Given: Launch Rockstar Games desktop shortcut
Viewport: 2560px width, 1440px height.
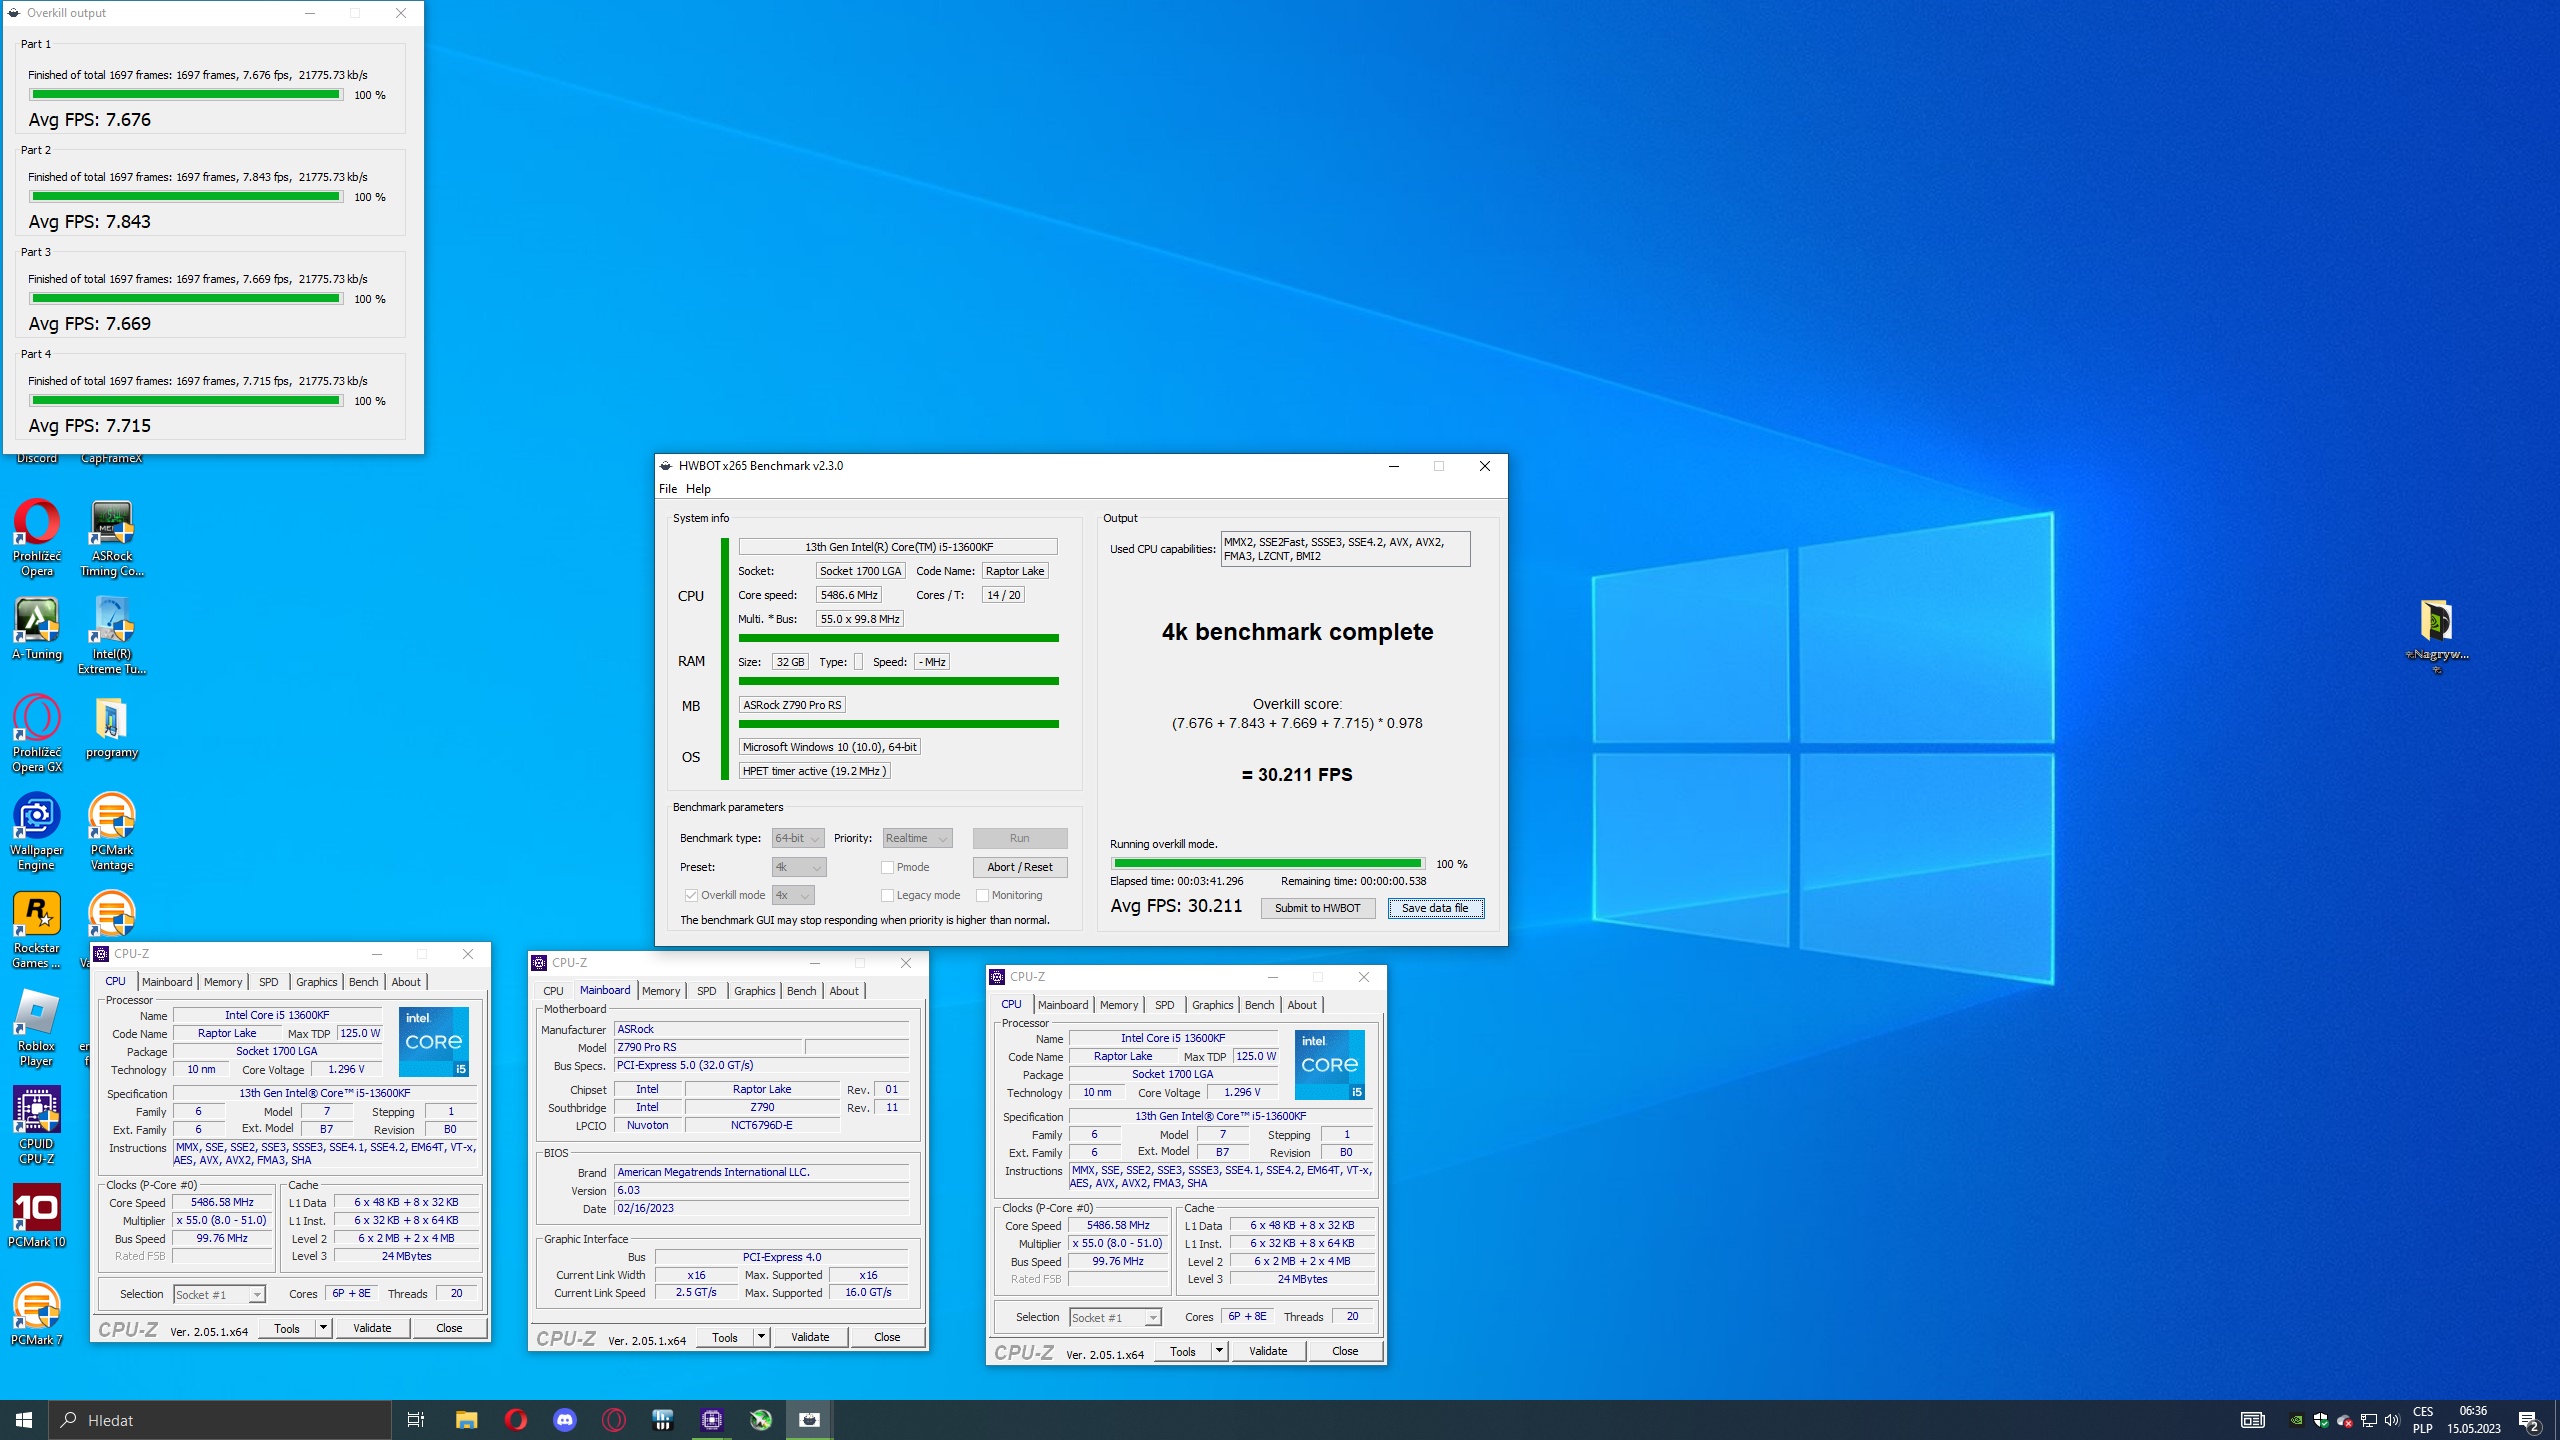Looking at the screenshot, I should (x=37, y=930).
